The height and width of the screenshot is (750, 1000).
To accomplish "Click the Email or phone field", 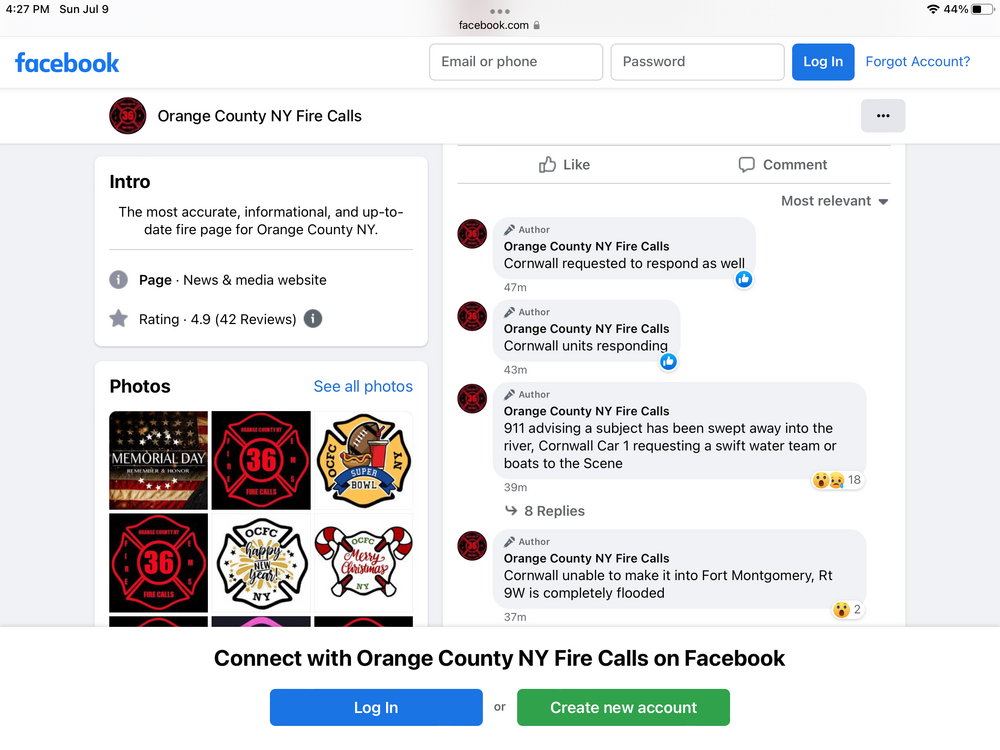I will [516, 62].
